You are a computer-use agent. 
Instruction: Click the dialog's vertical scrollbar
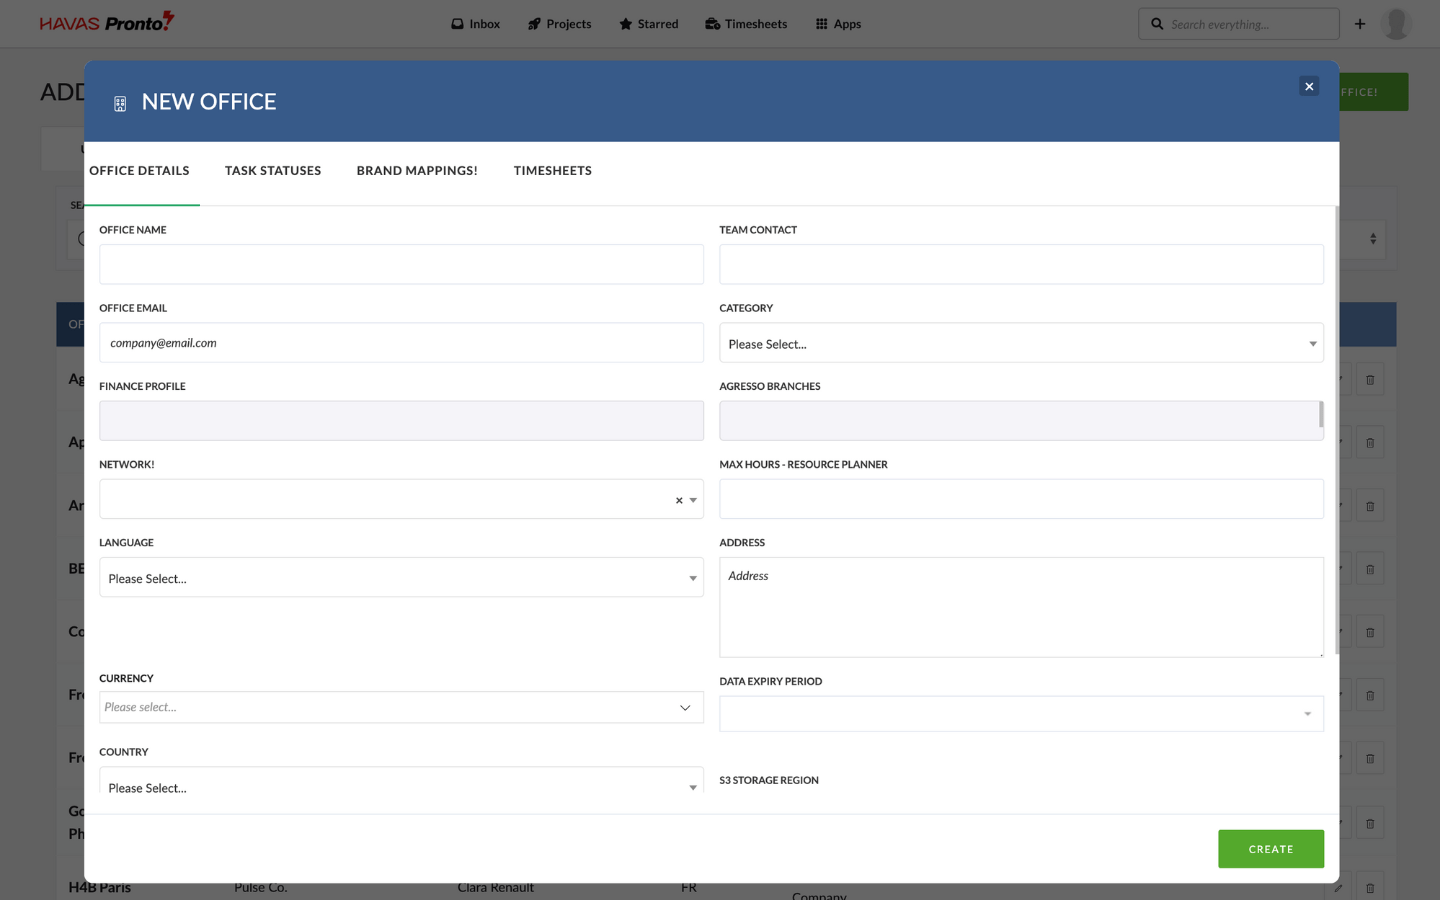[1337, 430]
